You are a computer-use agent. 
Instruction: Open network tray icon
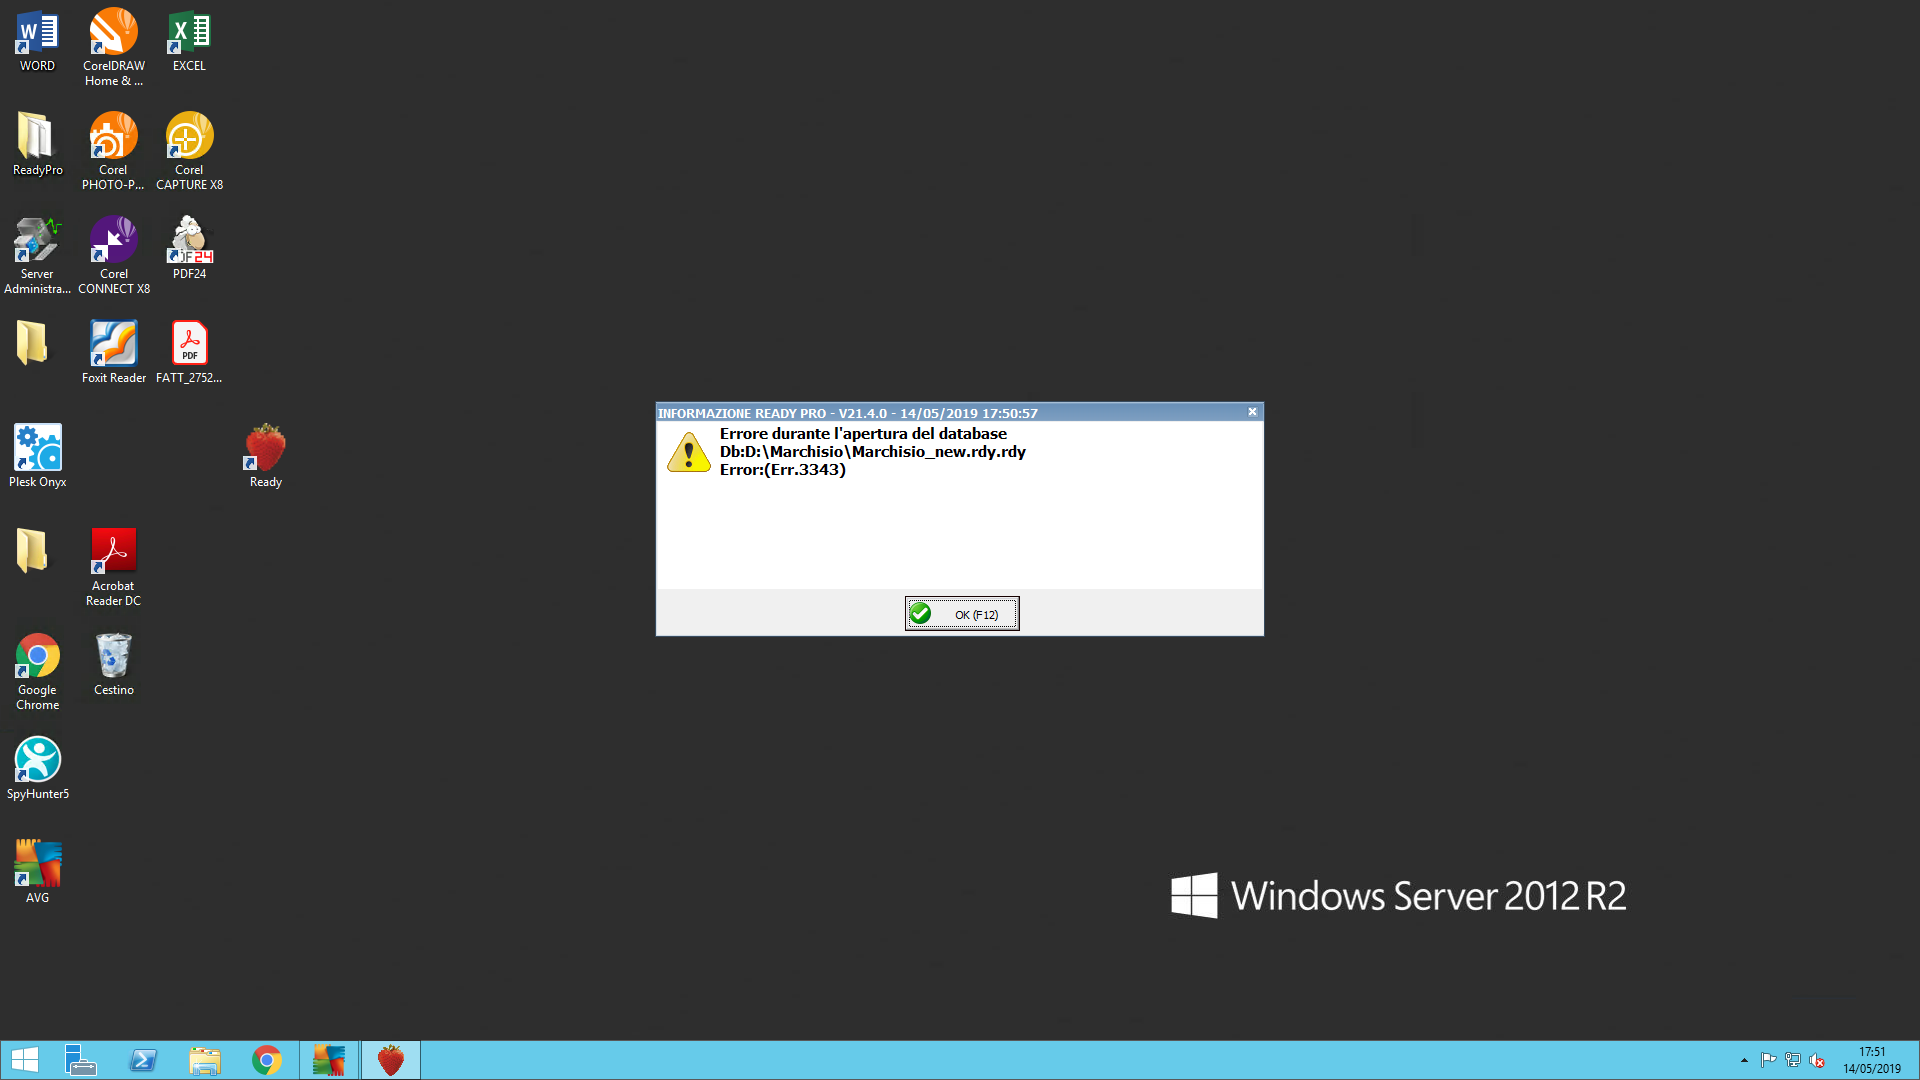point(1793,1060)
